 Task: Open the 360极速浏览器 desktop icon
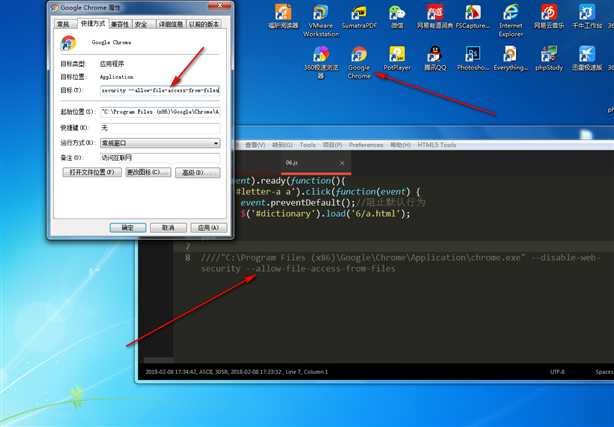pos(321,63)
